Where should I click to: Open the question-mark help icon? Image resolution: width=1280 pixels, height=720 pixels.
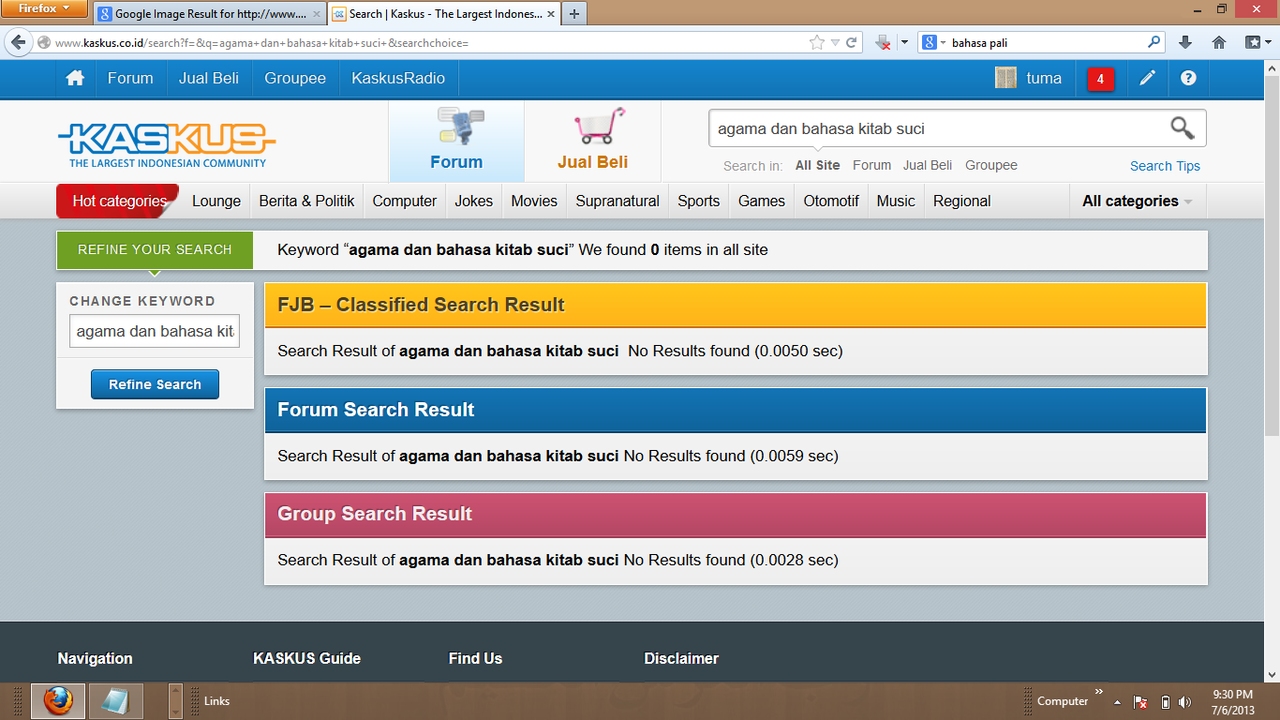pyautogui.click(x=1188, y=78)
